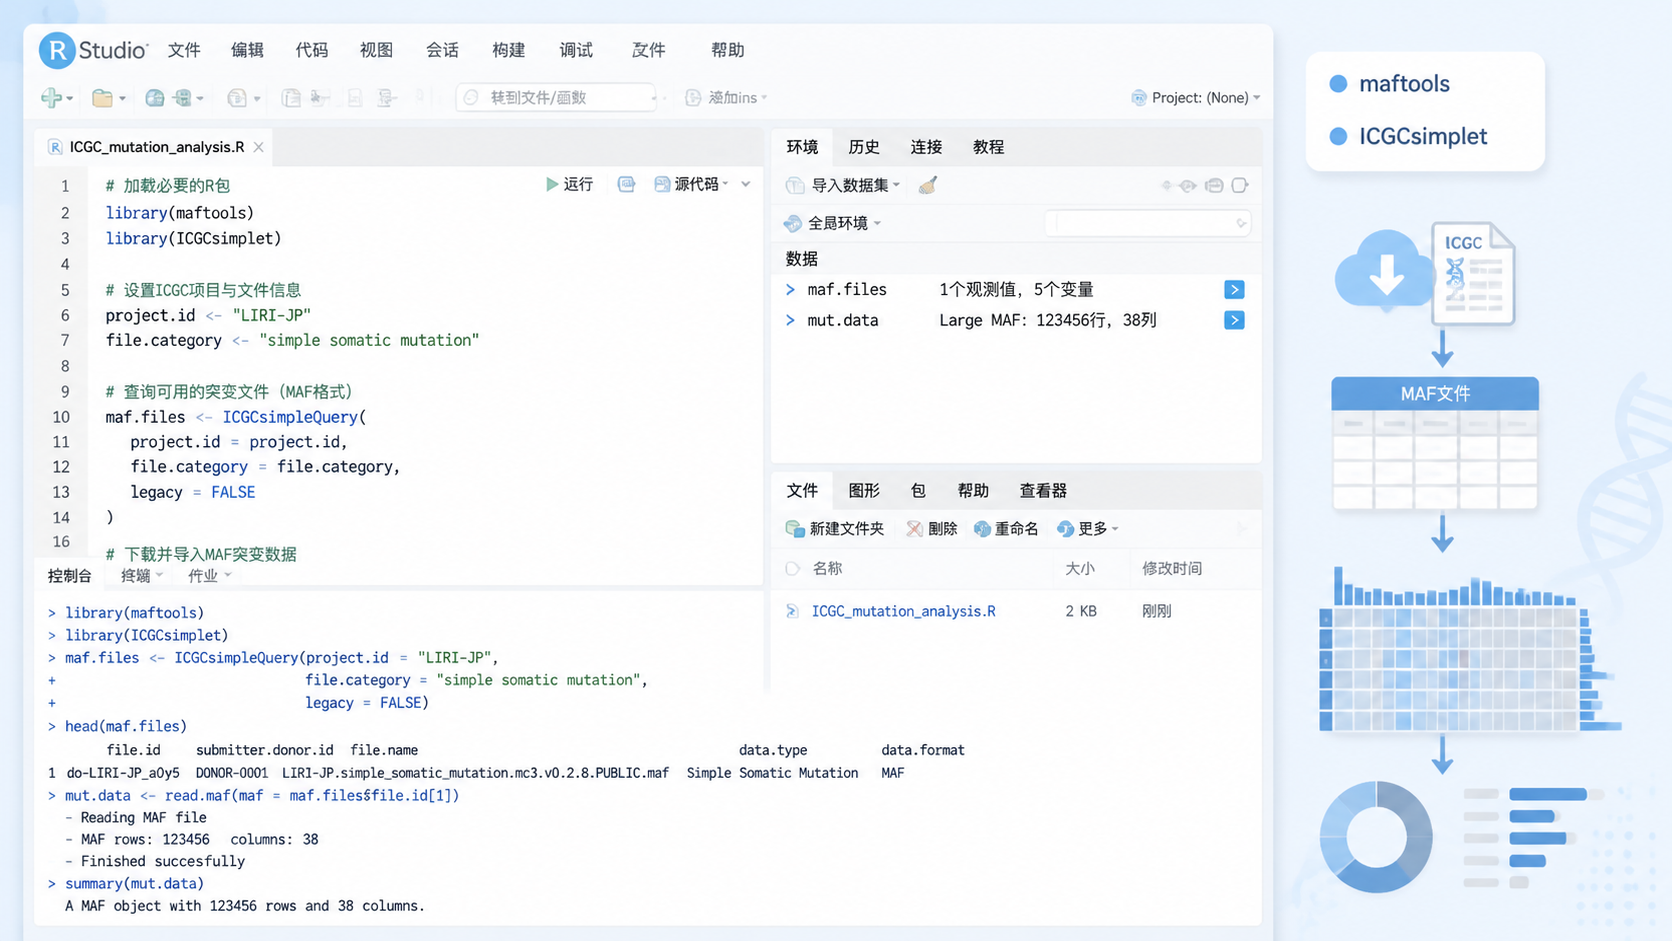Open the new file dropdown arrow
This screenshot has height=941, width=1672.
[x=69, y=98]
